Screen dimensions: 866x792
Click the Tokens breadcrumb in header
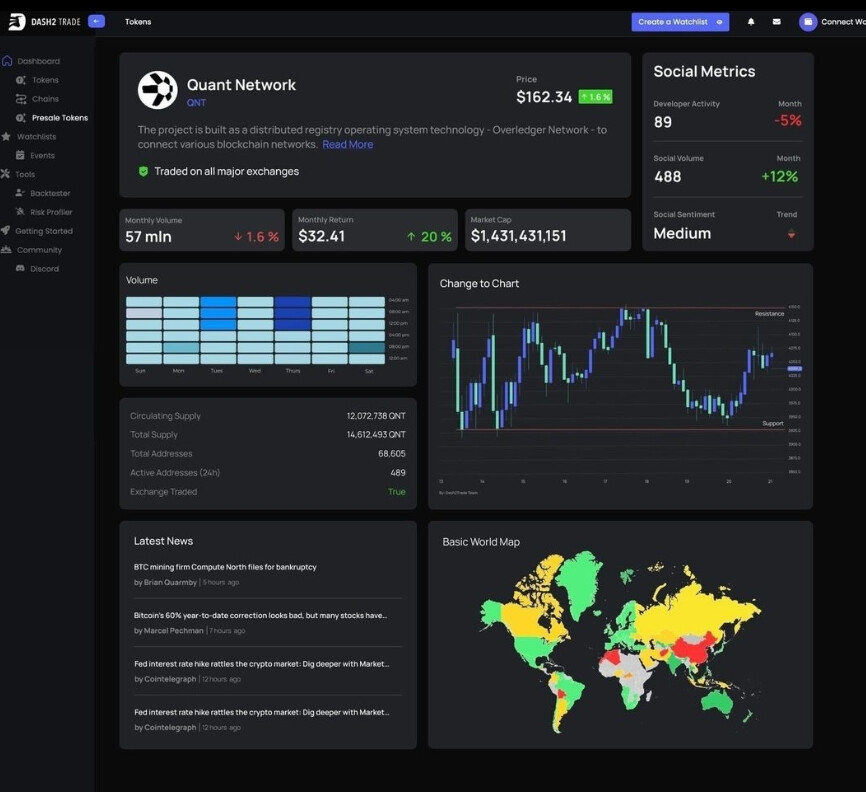pyautogui.click(x=138, y=22)
